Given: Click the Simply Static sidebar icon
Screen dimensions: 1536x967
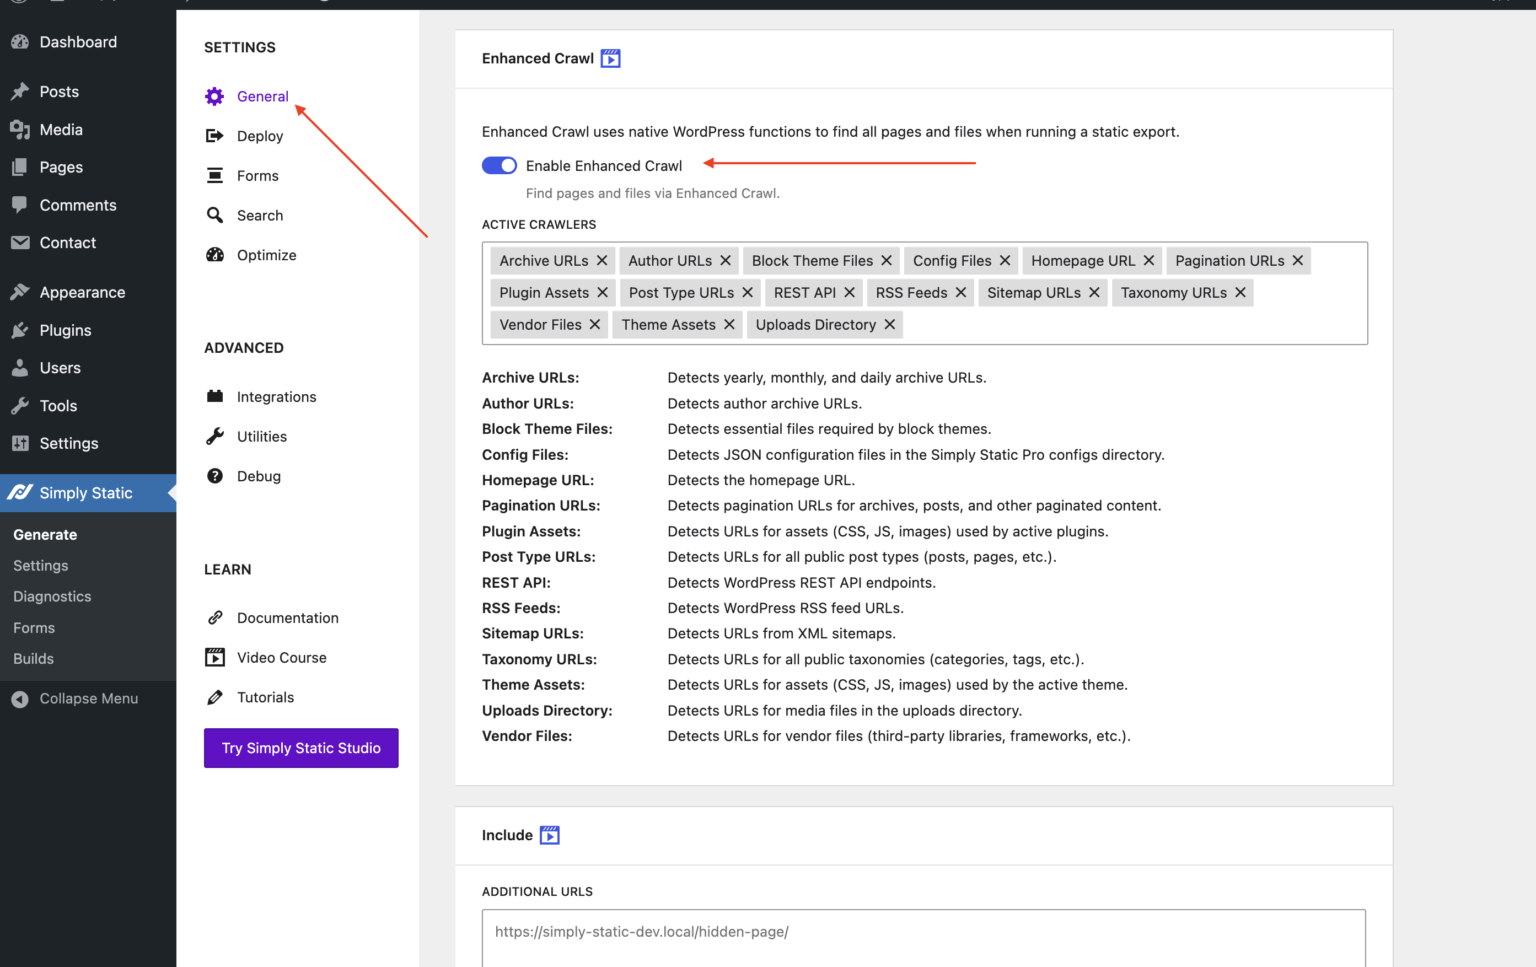Looking at the screenshot, I should click(x=20, y=492).
